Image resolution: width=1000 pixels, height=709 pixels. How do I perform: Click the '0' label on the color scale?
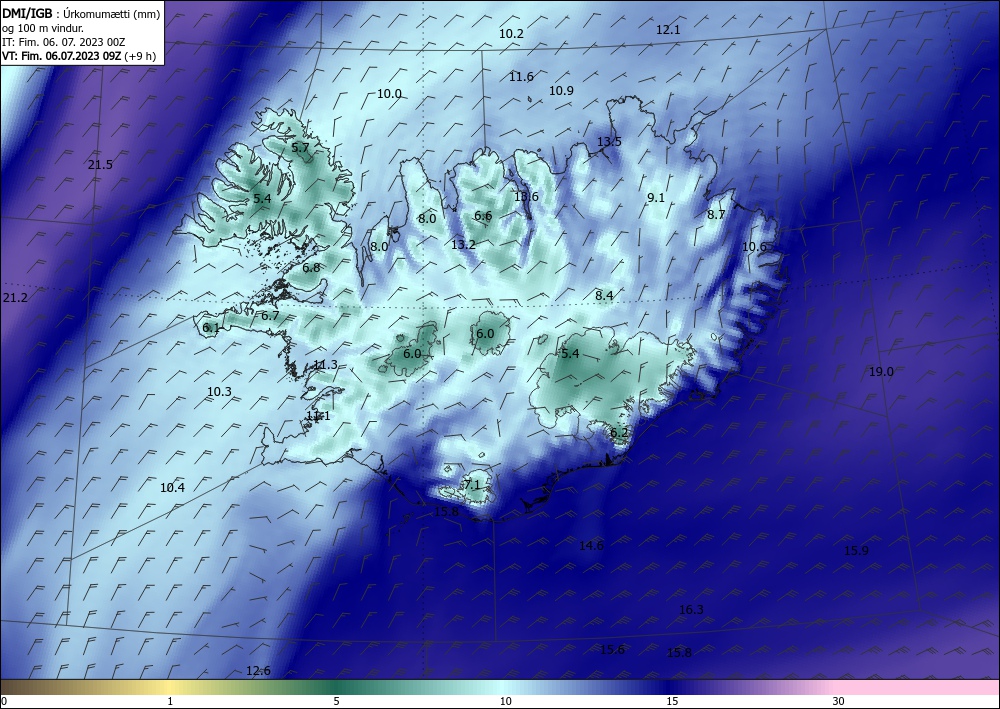[x=4, y=701]
